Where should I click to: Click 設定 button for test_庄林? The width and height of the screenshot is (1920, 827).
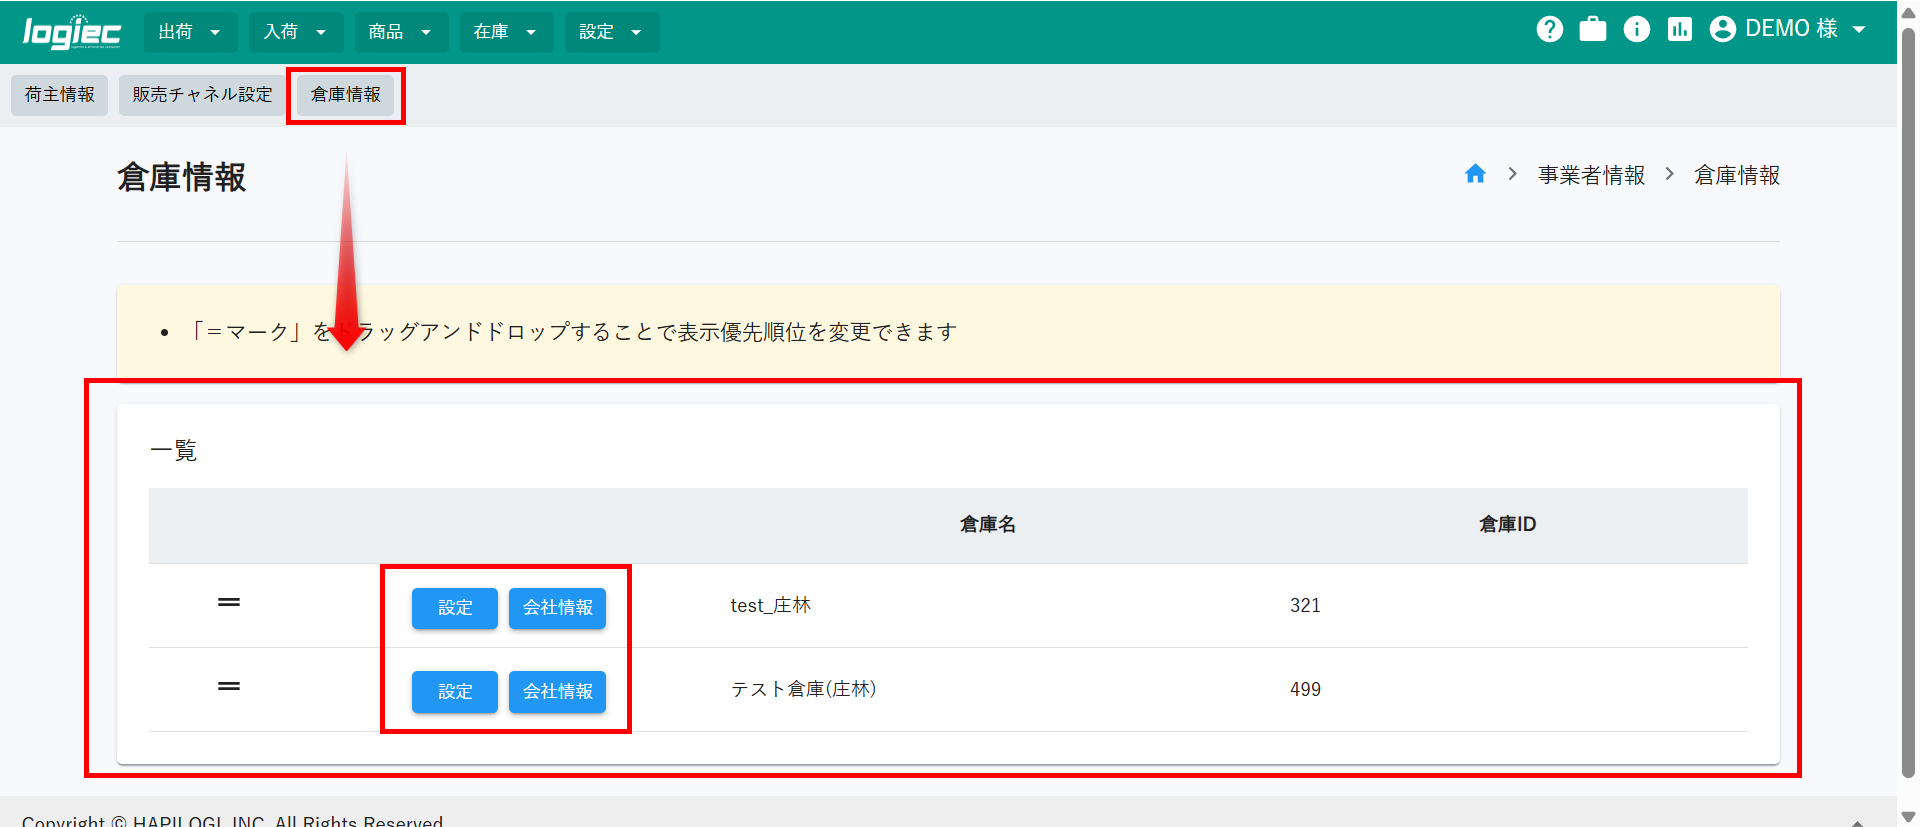pos(455,608)
